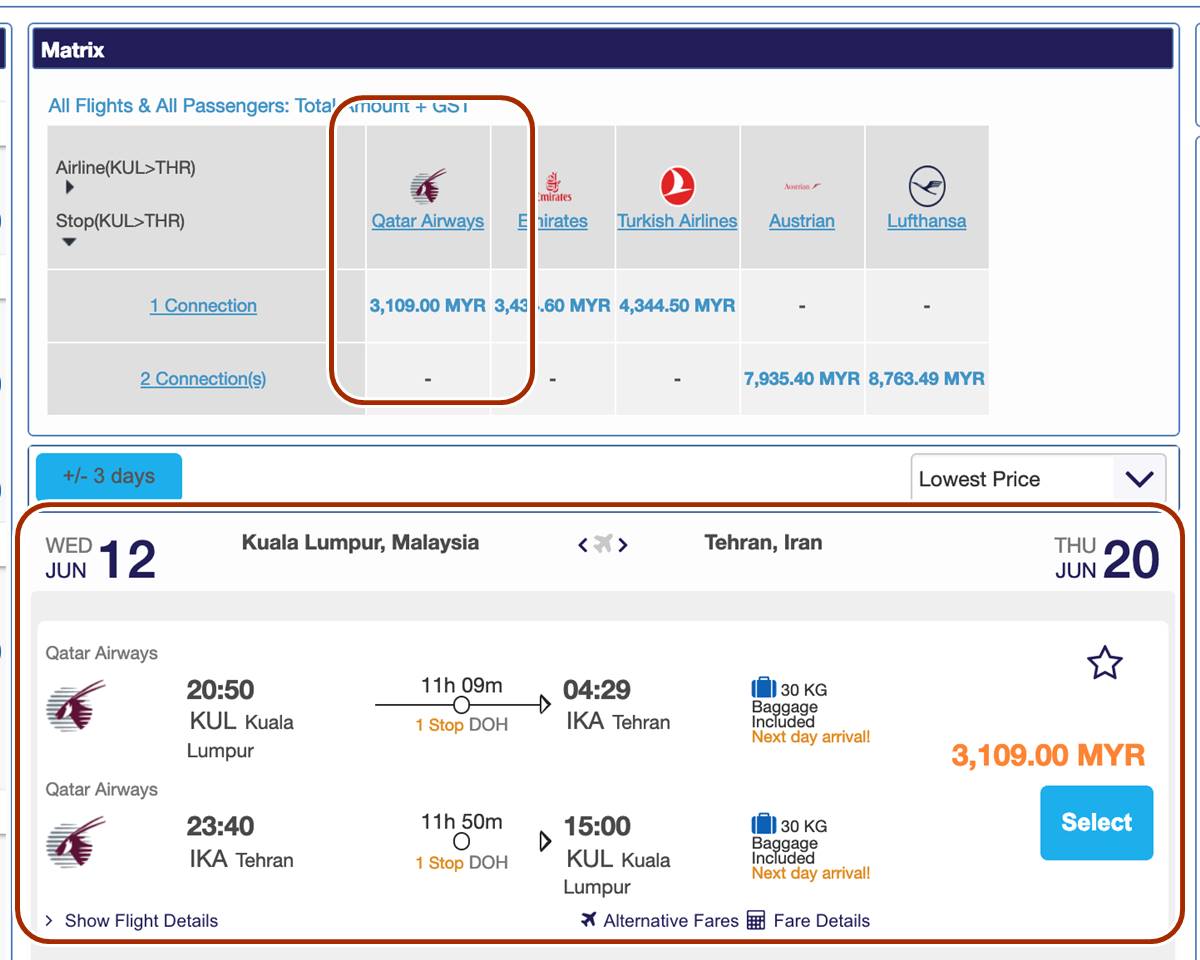
Task: Click the All Flights & All Passengers heading
Action: click(259, 106)
